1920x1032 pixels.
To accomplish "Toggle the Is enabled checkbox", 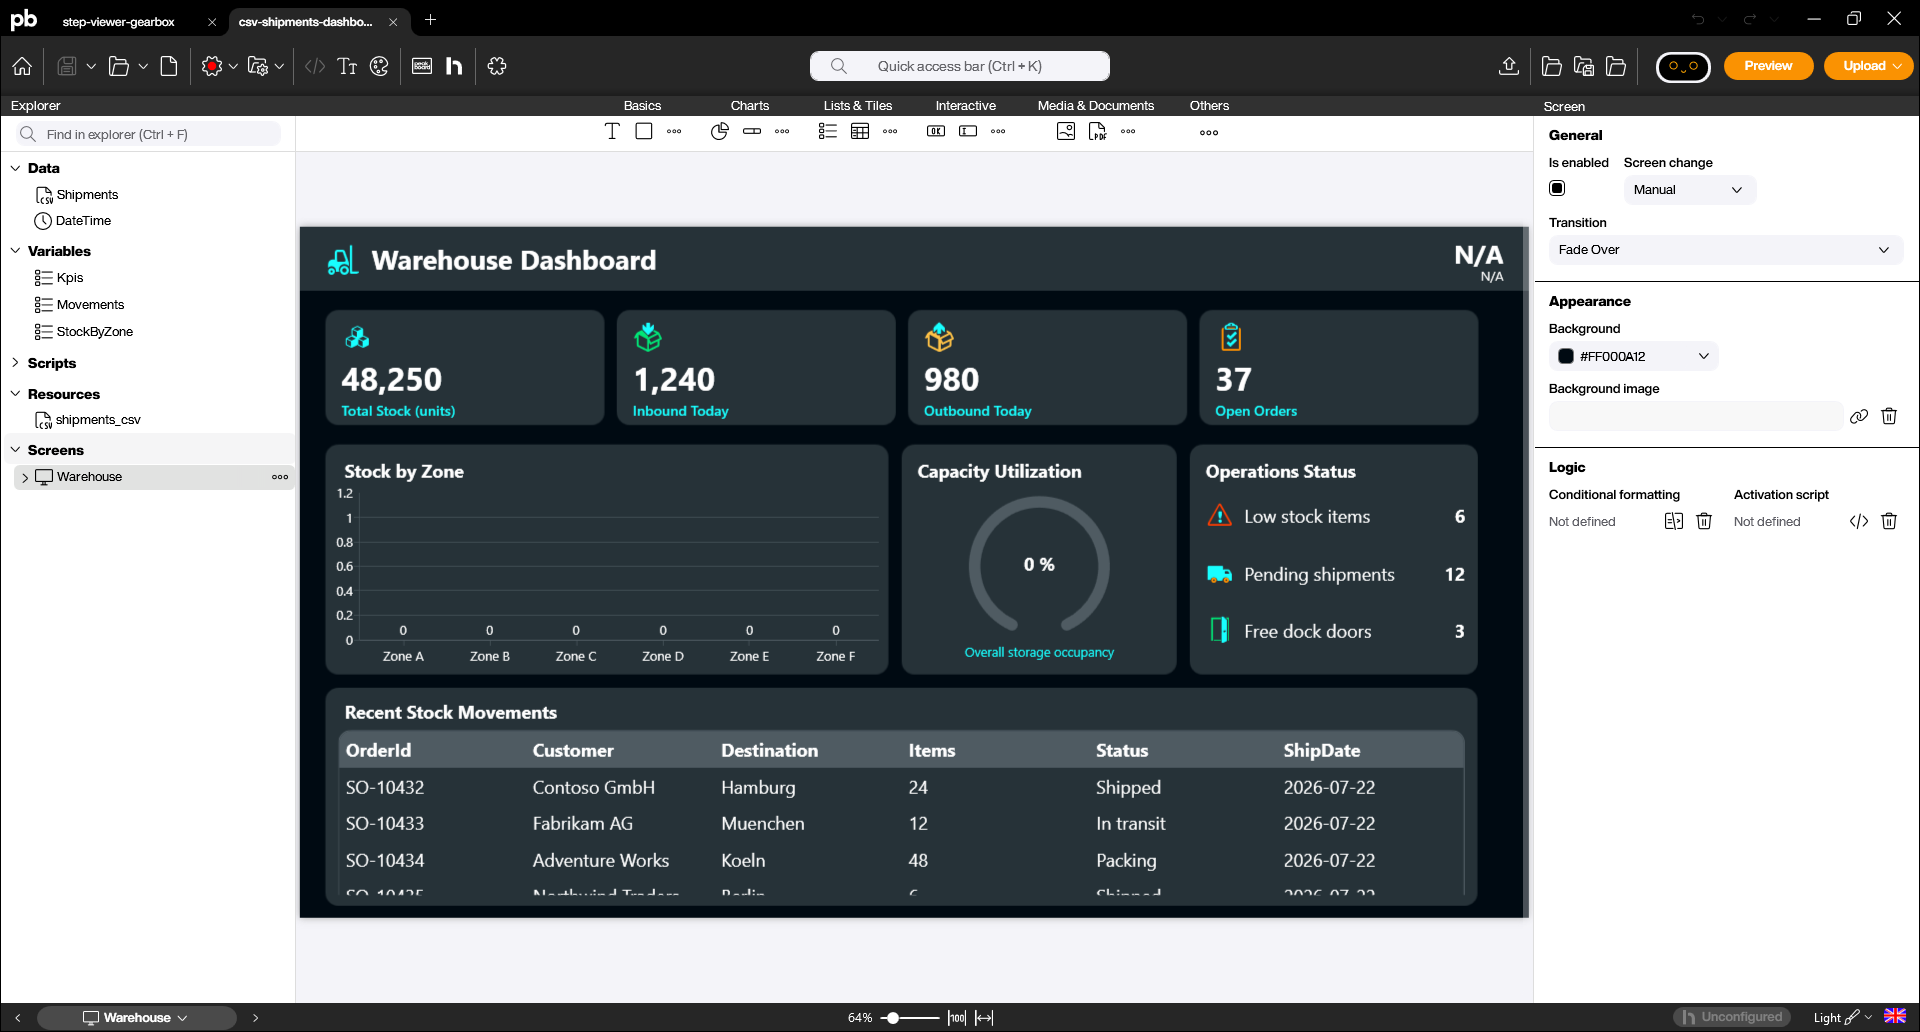I will tap(1557, 188).
